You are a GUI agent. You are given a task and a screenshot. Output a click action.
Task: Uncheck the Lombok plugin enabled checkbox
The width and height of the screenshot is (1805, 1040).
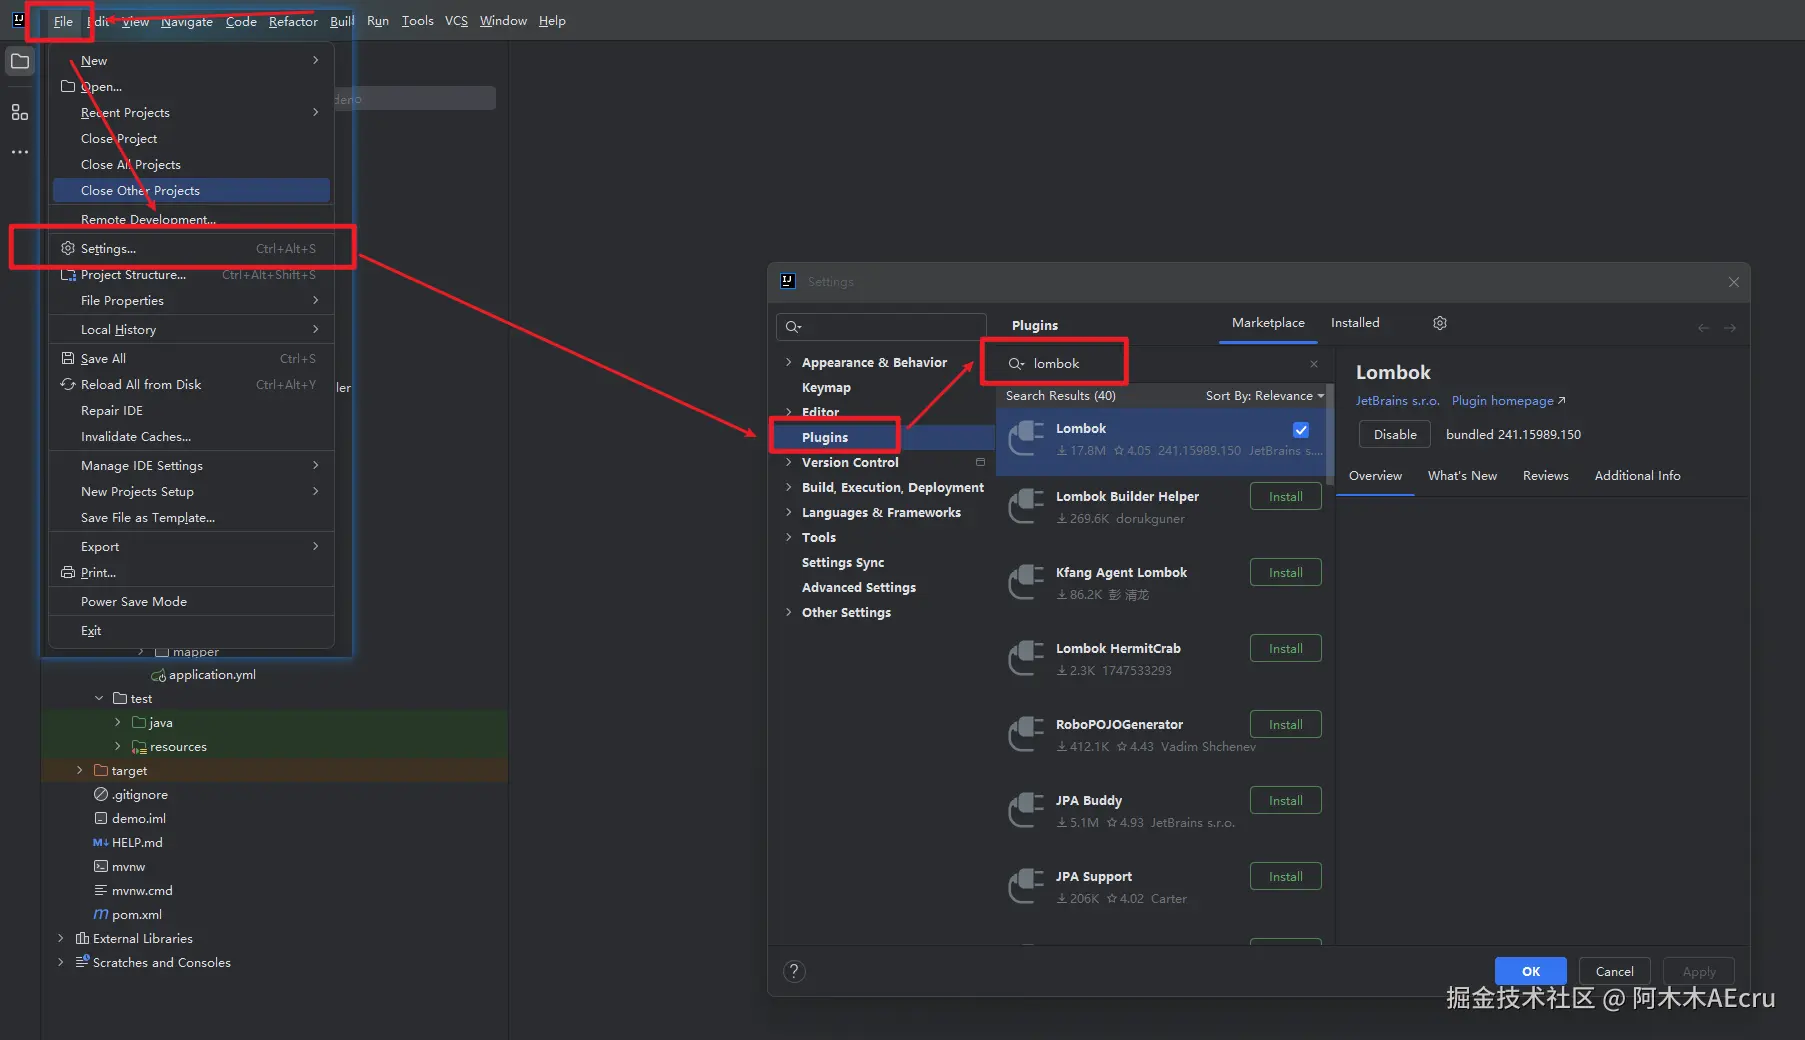point(1301,430)
